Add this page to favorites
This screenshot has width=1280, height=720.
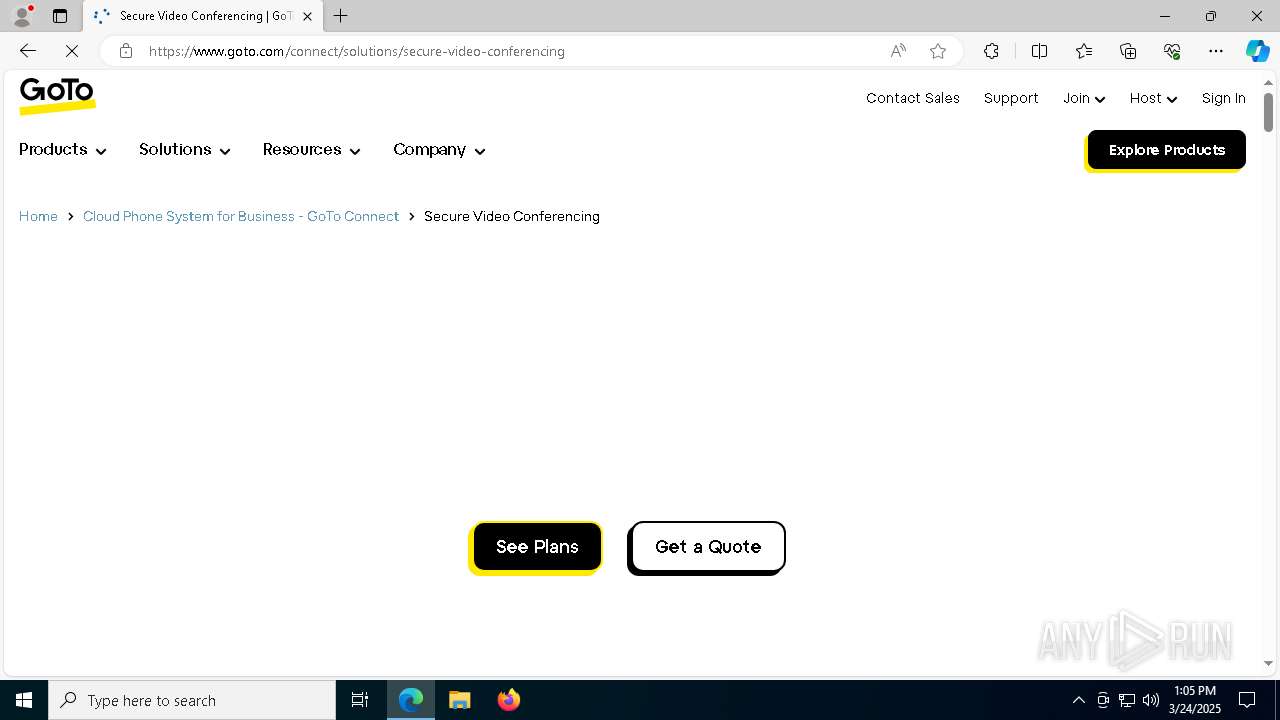[x=938, y=51]
